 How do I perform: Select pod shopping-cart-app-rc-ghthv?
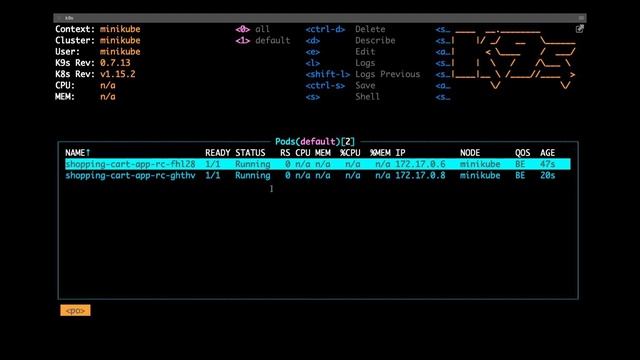tap(318, 176)
